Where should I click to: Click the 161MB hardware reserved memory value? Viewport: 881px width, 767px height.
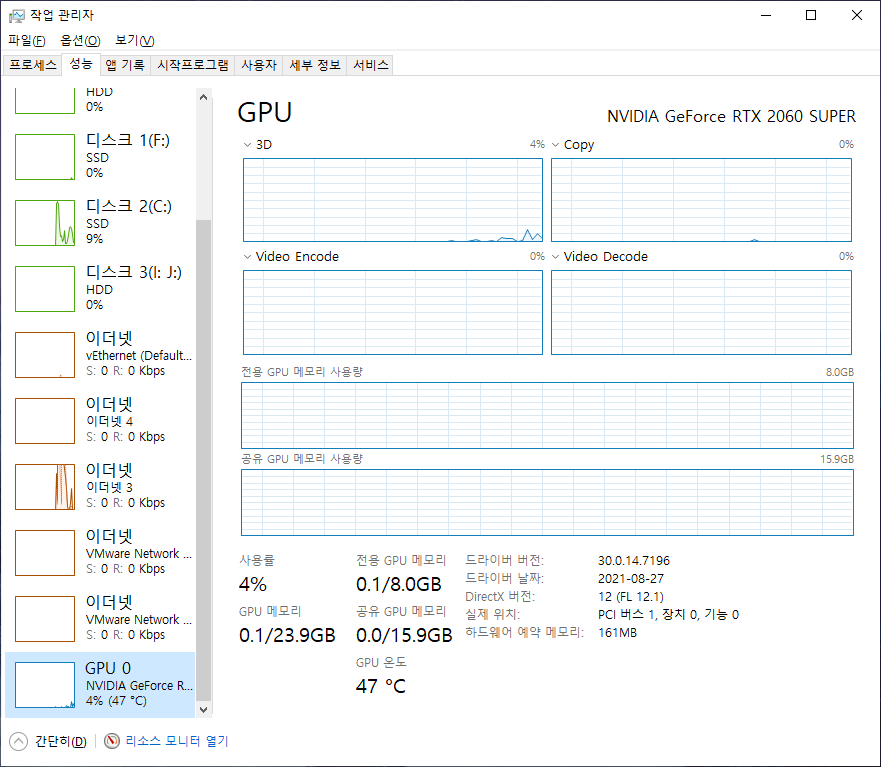click(x=617, y=633)
